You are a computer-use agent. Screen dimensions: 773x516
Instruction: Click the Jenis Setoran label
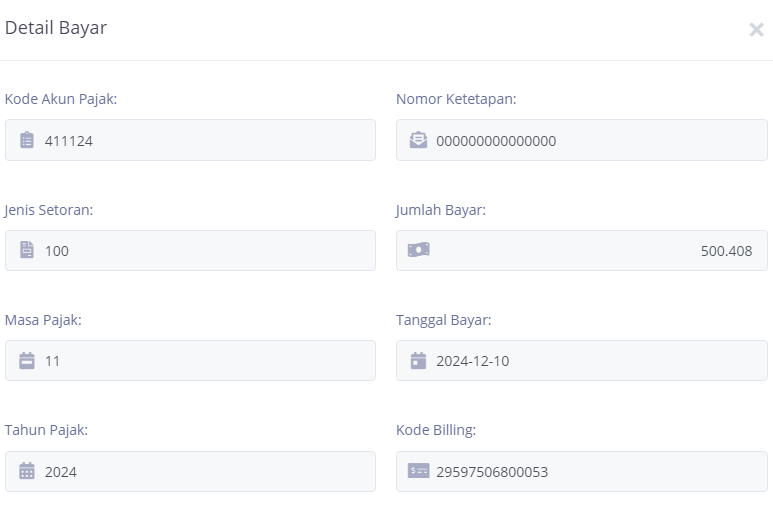point(48,210)
